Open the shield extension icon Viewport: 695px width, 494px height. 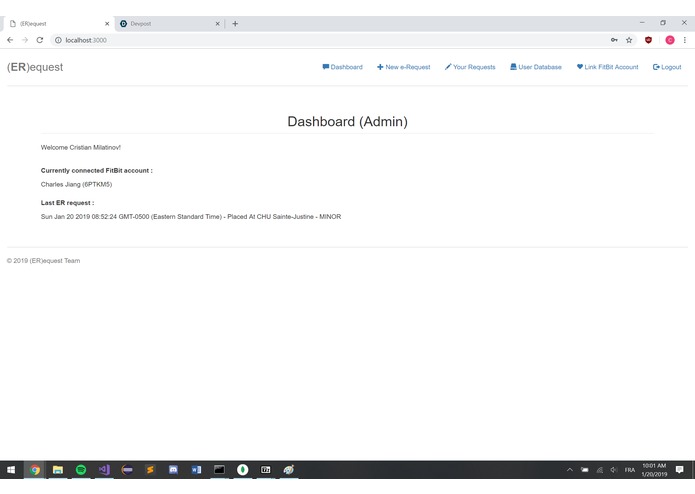click(x=648, y=40)
